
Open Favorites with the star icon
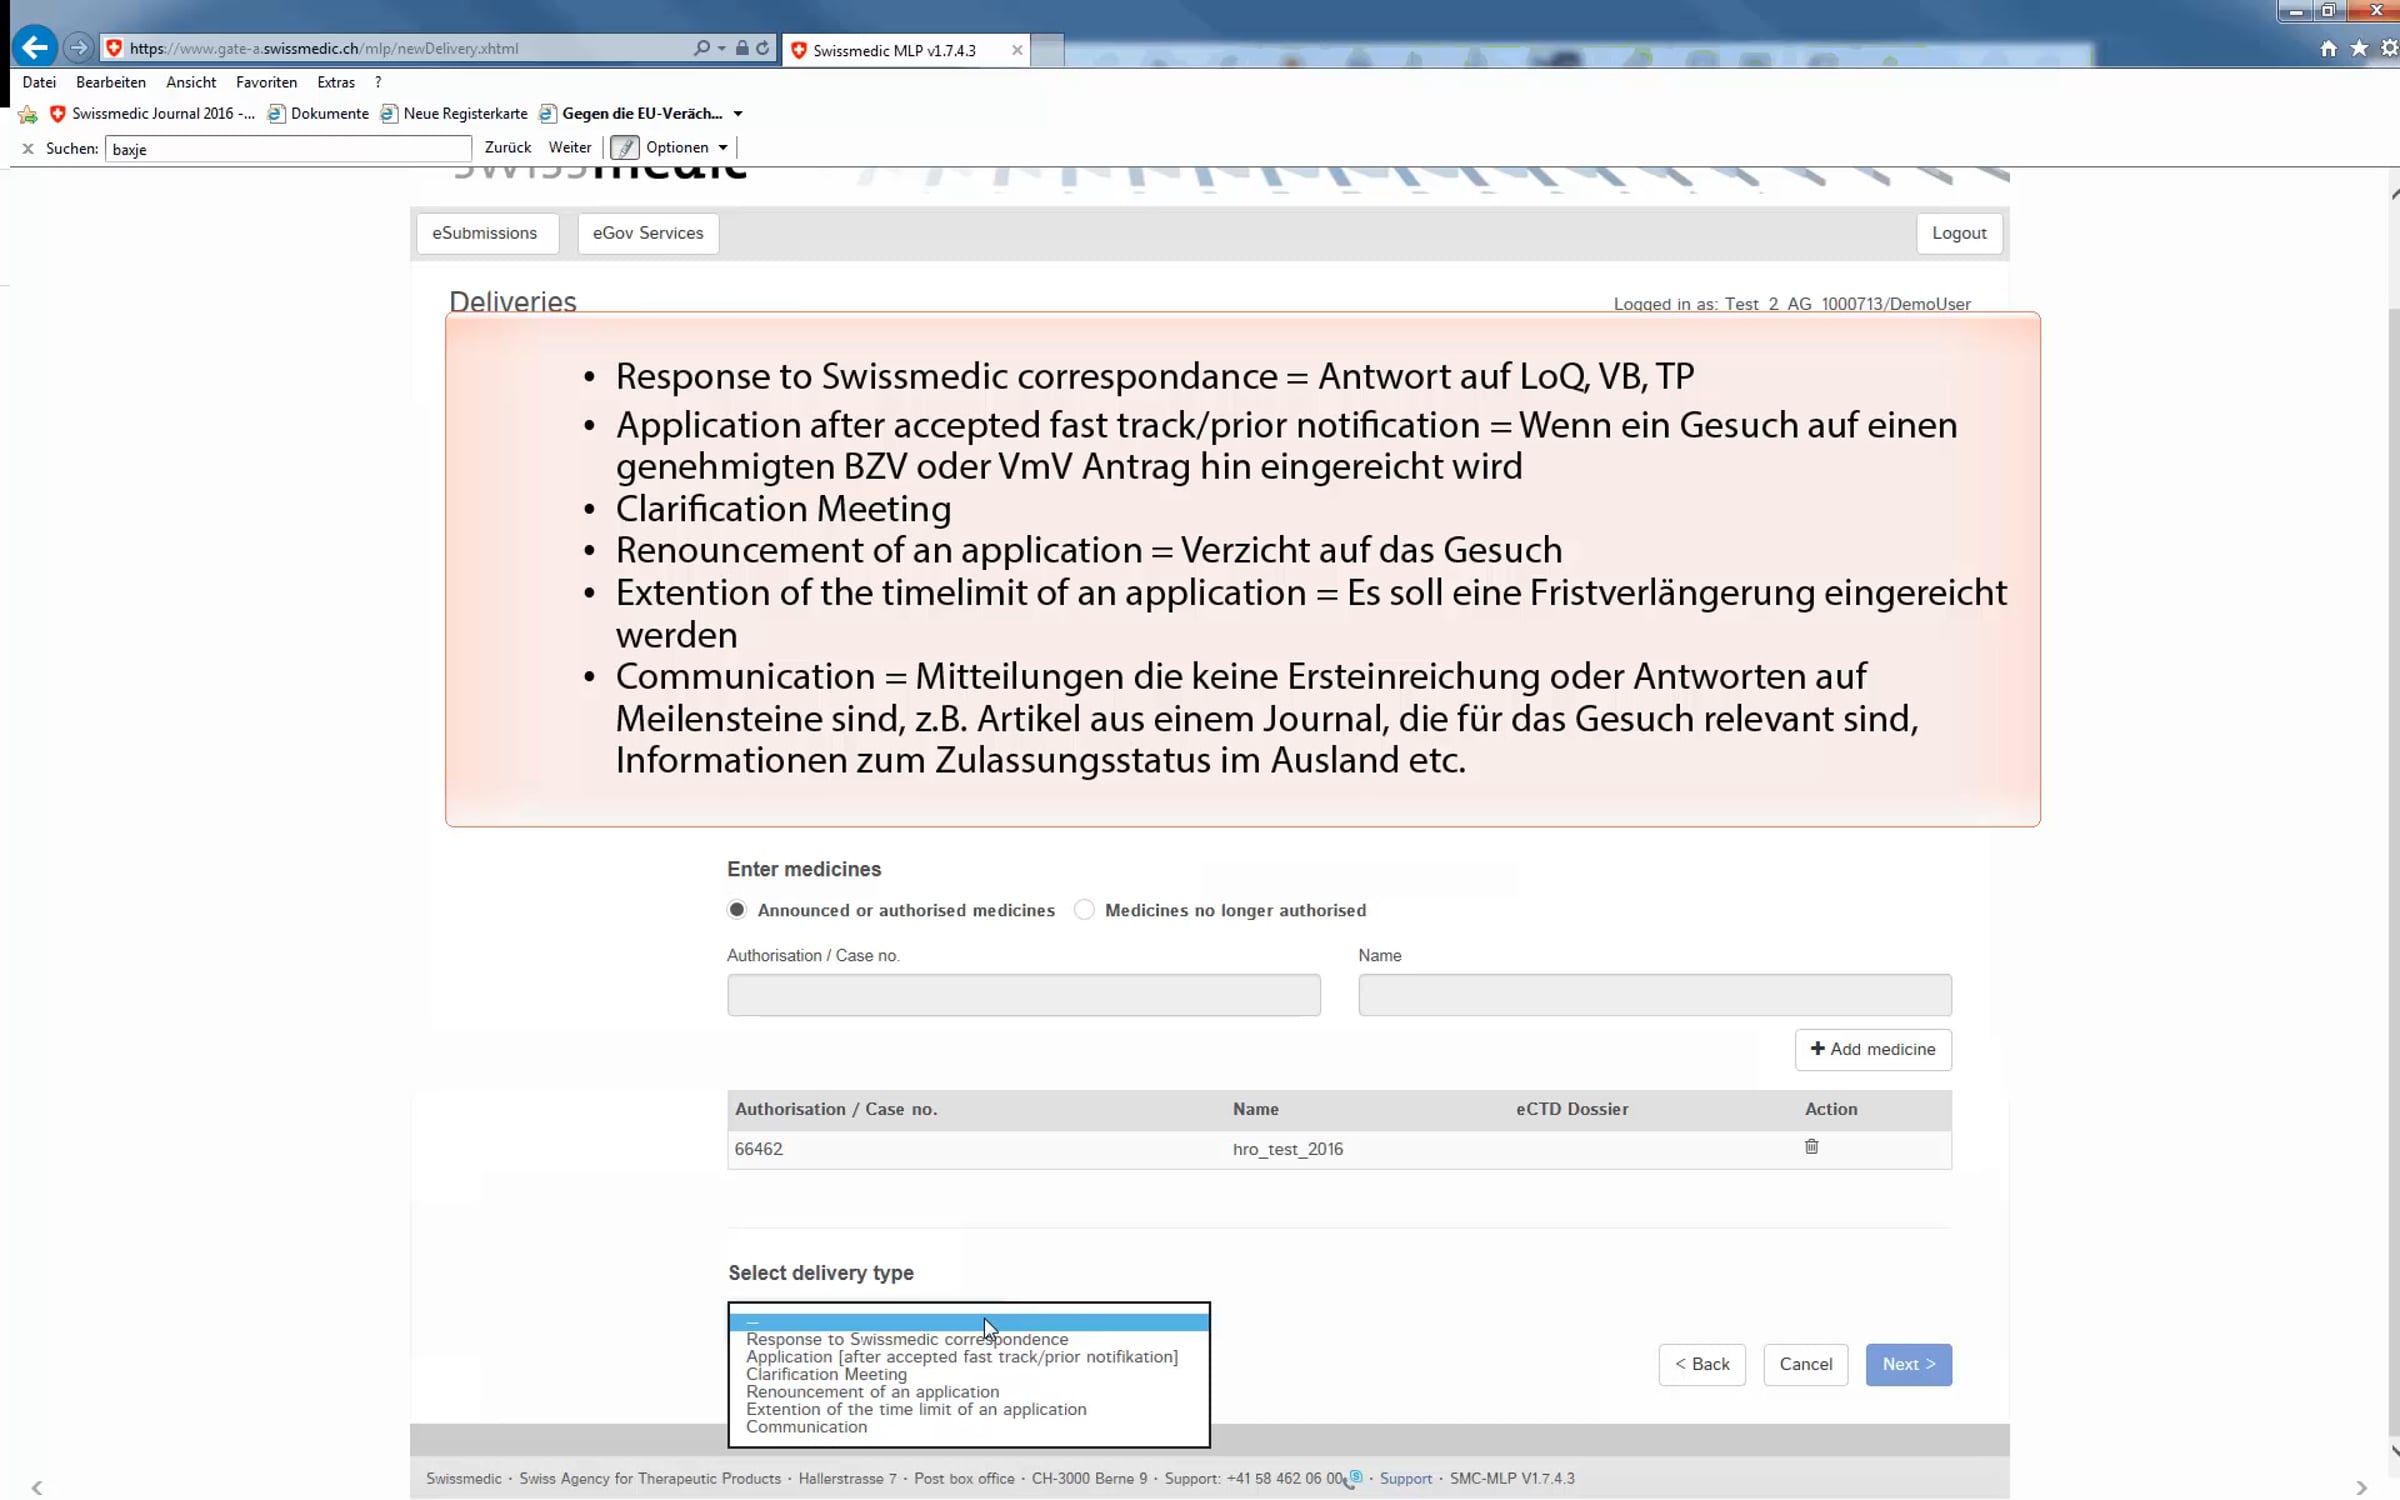(x=2359, y=48)
